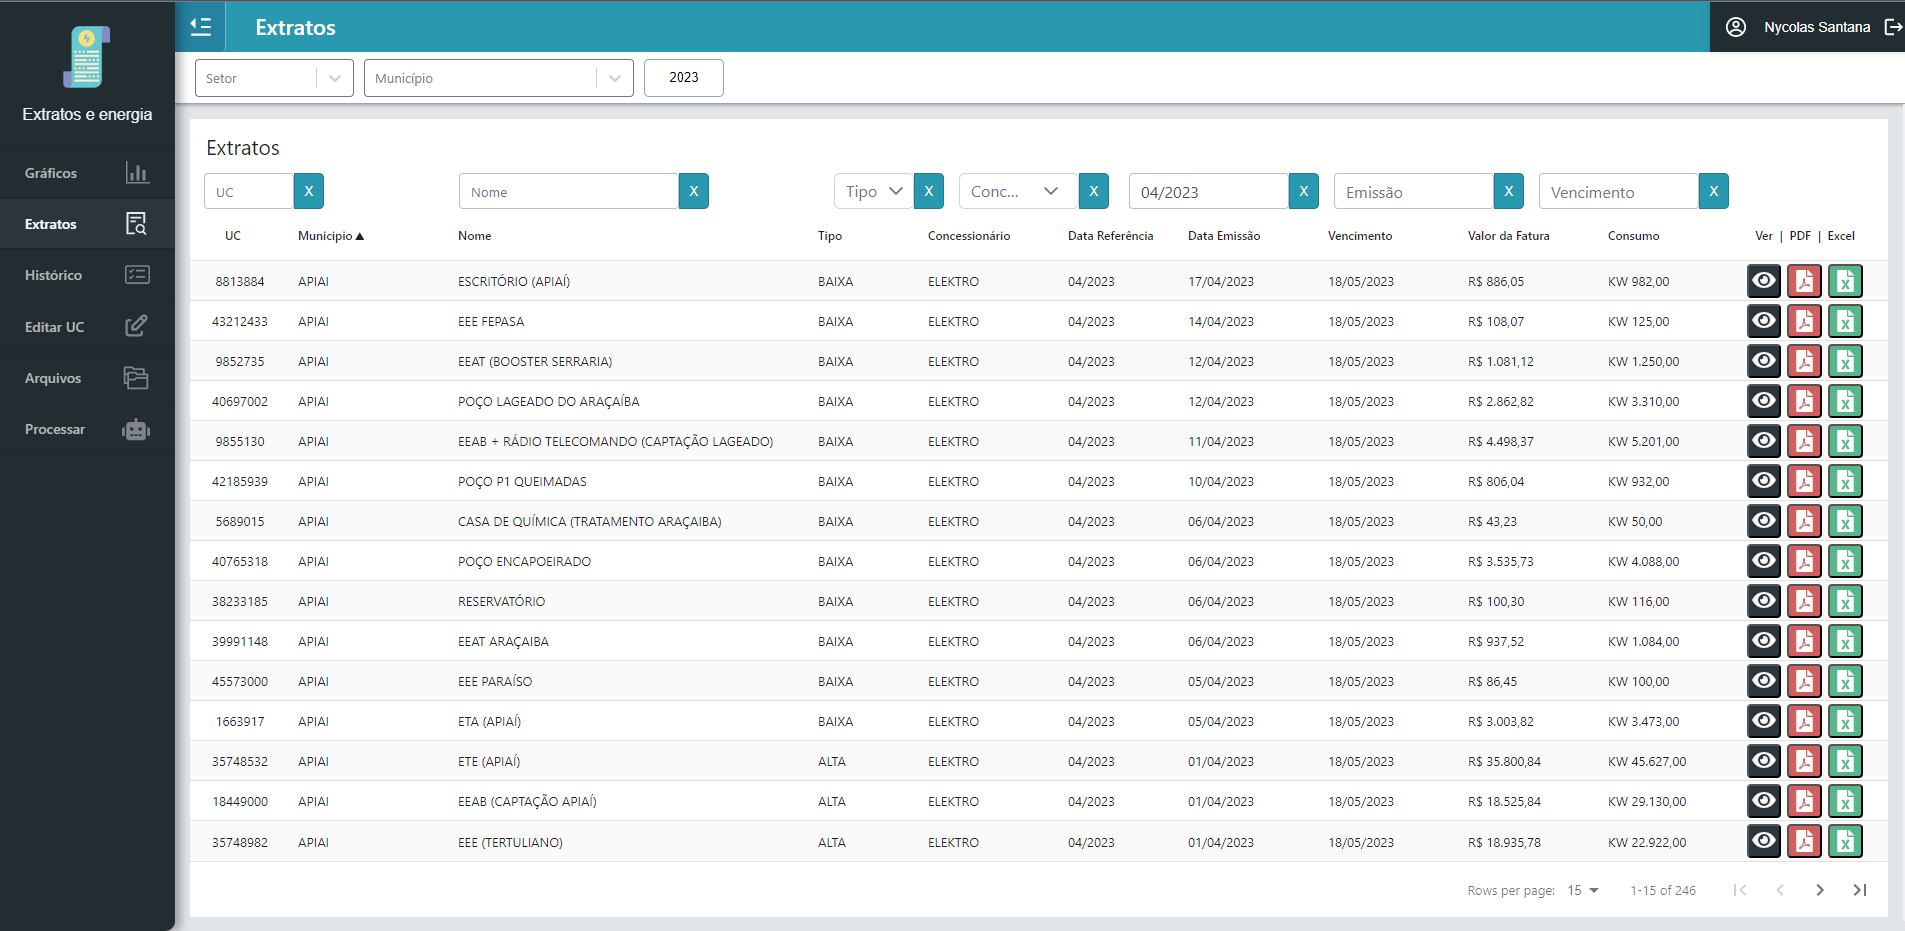1905x931 pixels.
Task: View the POÇO P1 QUEIMADAS statement details
Action: [1764, 481]
